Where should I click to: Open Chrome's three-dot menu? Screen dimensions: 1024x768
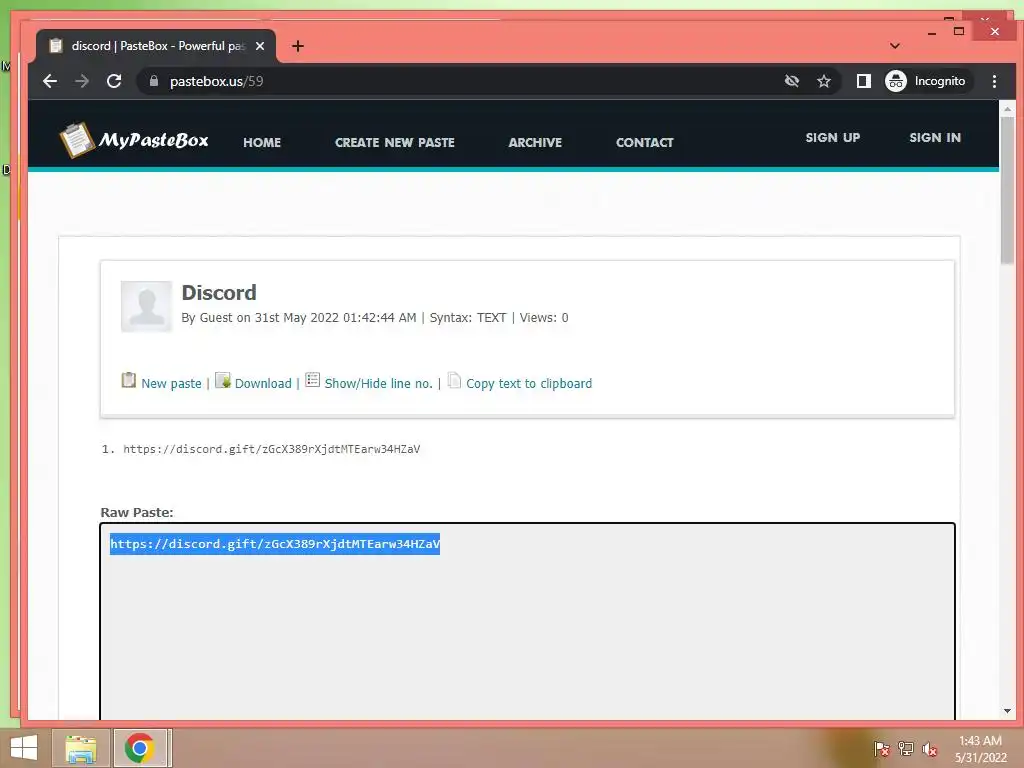point(994,81)
